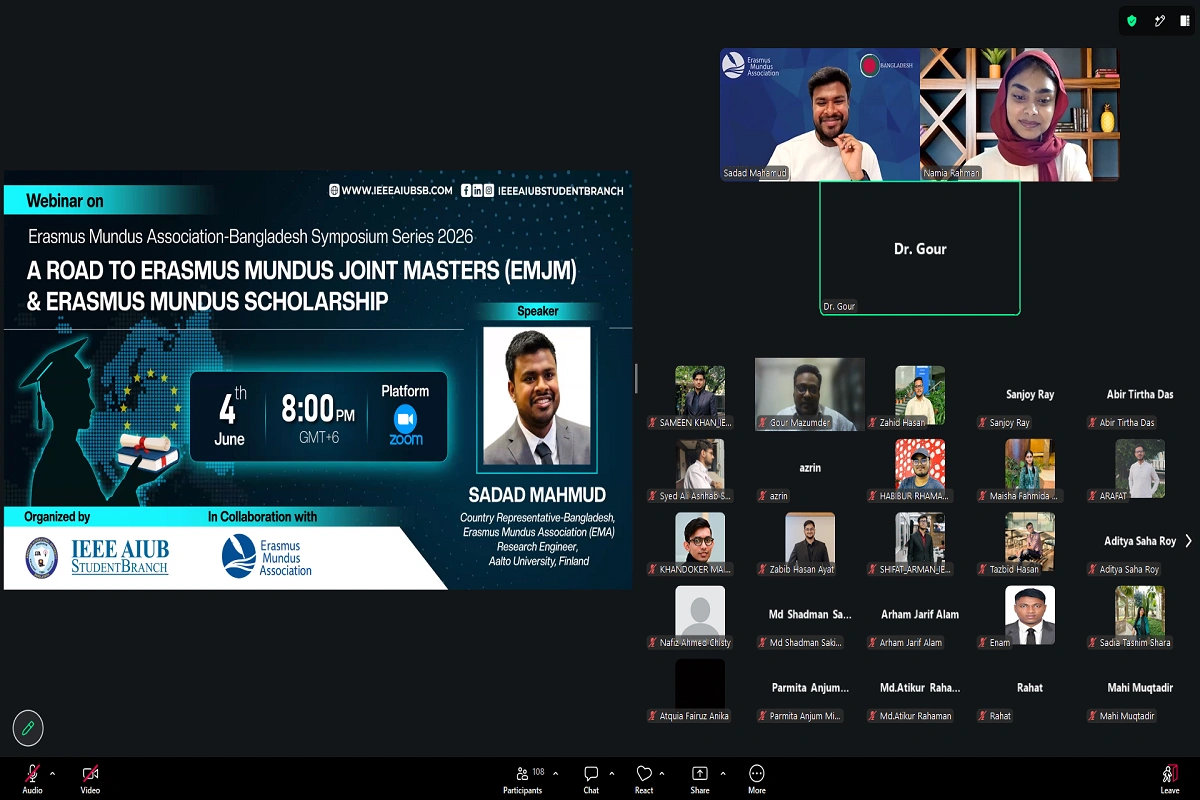Select the Rahat participant tile
This screenshot has height=800, width=1200.
[x=1030, y=689]
